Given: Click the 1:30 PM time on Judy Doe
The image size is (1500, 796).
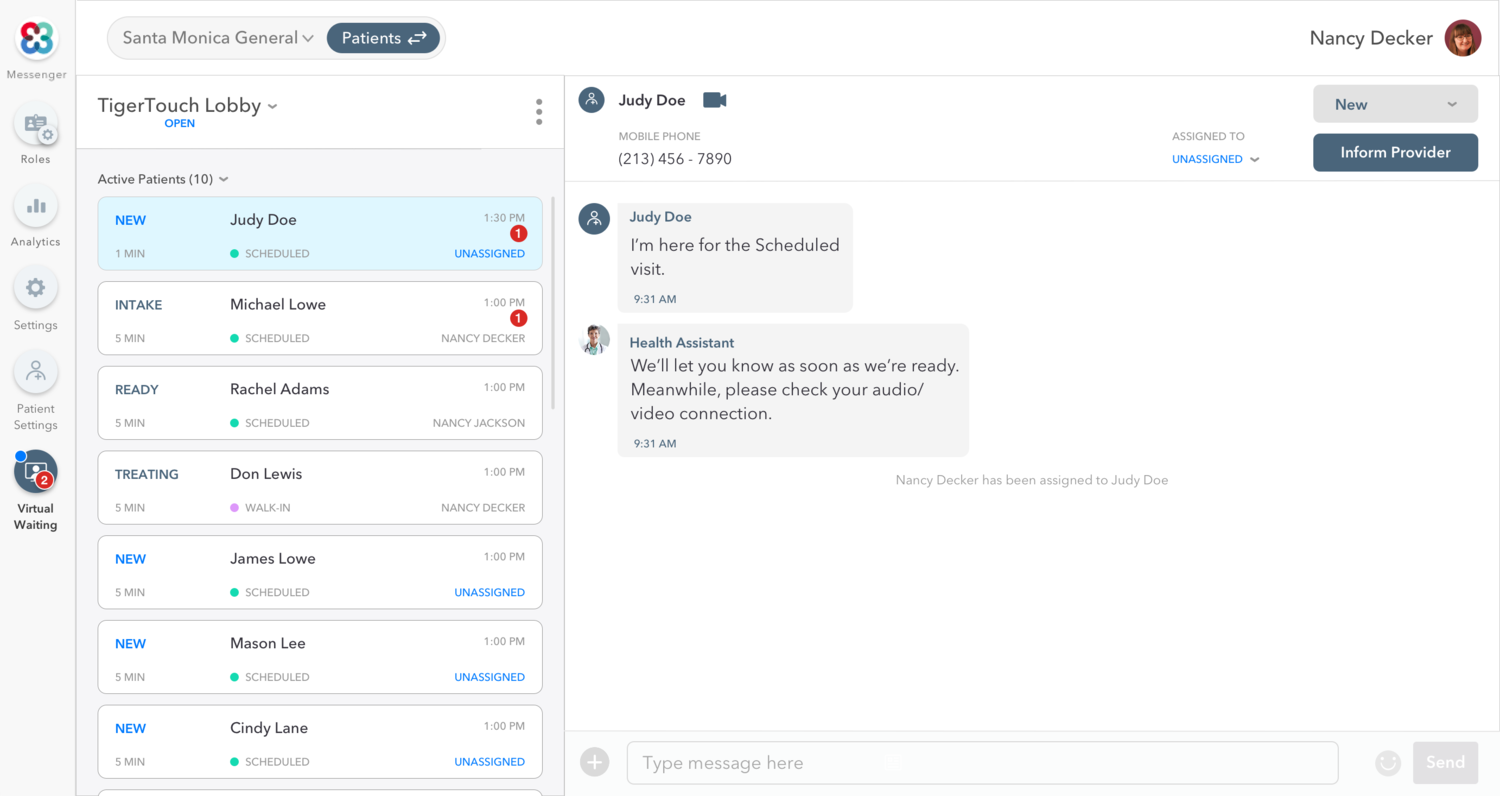Looking at the screenshot, I should [x=503, y=217].
